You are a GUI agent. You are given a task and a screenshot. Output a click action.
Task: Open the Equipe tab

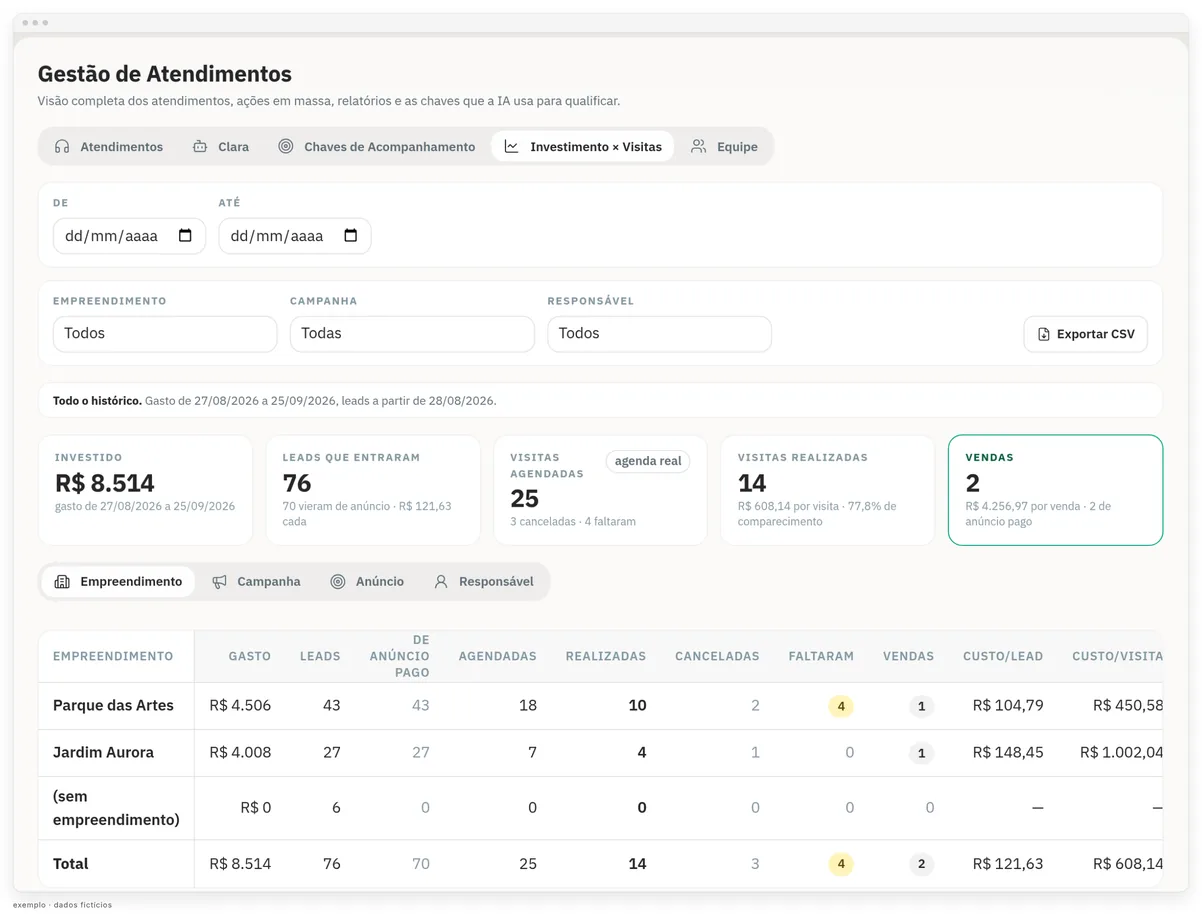pos(725,147)
